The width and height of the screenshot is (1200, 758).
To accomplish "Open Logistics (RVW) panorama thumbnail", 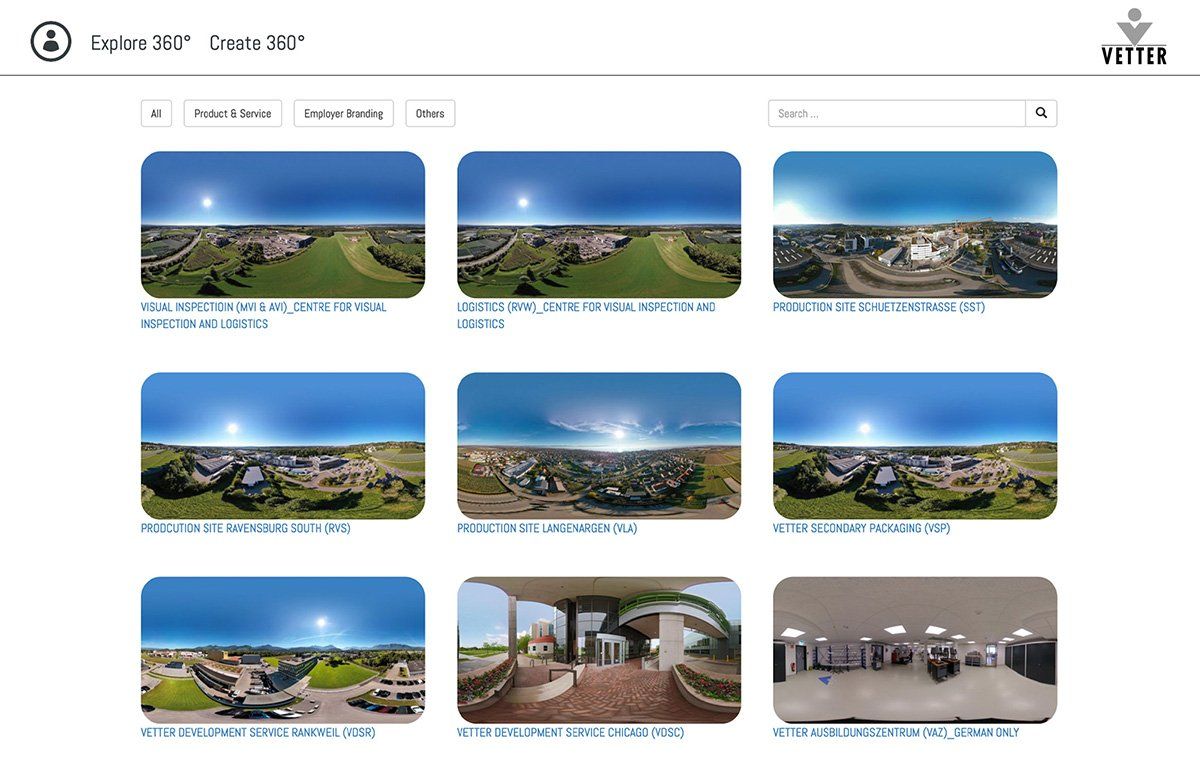I will pyautogui.click(x=599, y=224).
